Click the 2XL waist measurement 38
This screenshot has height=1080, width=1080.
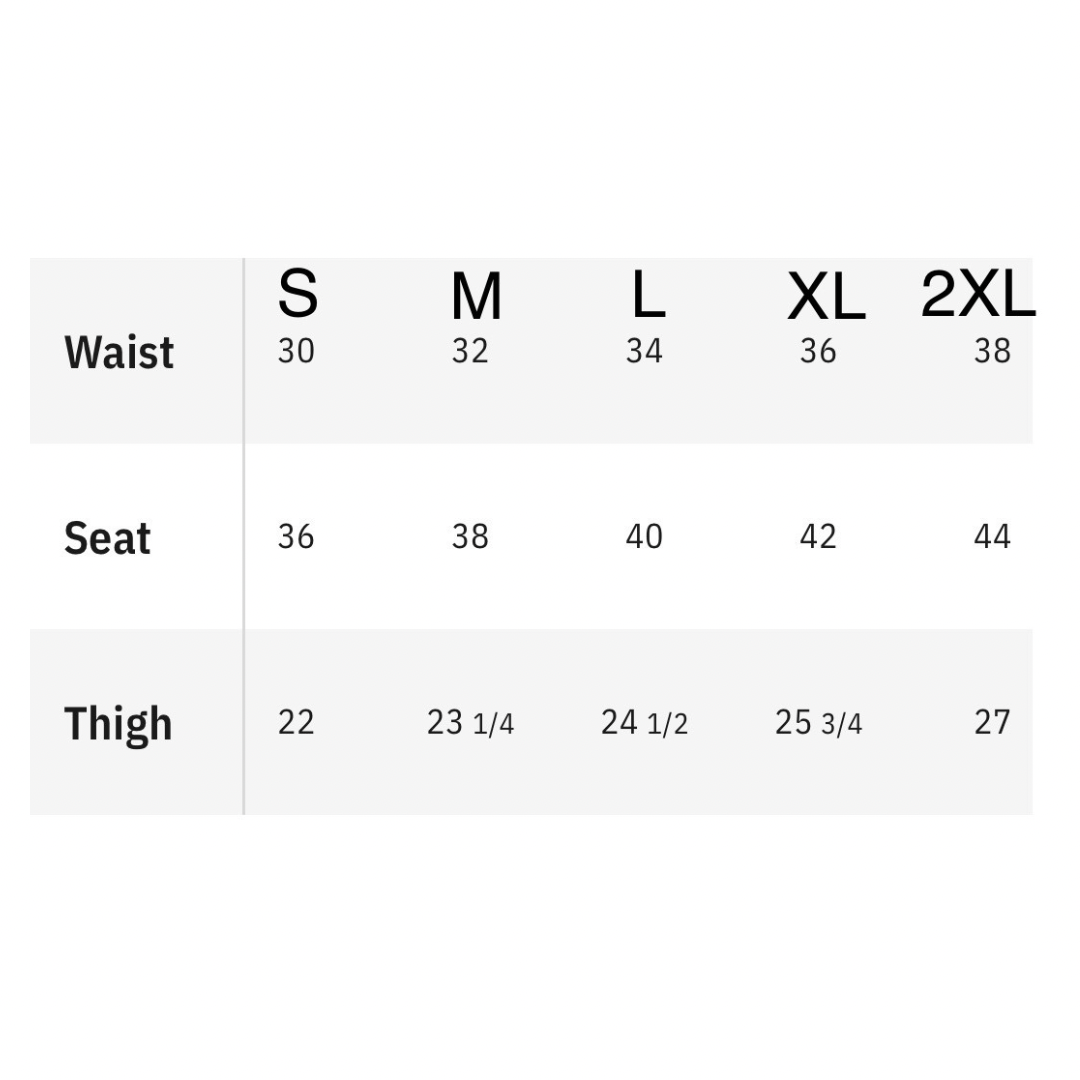(992, 352)
